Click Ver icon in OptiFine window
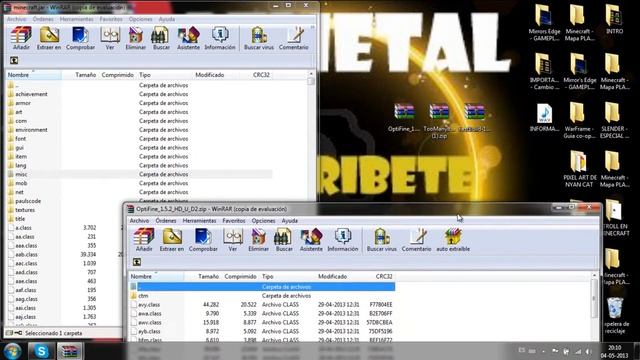640x360 pixels. [x=233, y=240]
